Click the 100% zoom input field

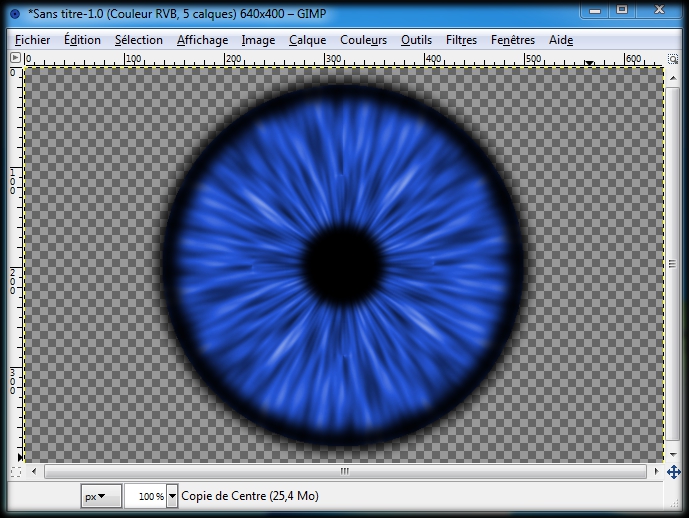[x=146, y=496]
